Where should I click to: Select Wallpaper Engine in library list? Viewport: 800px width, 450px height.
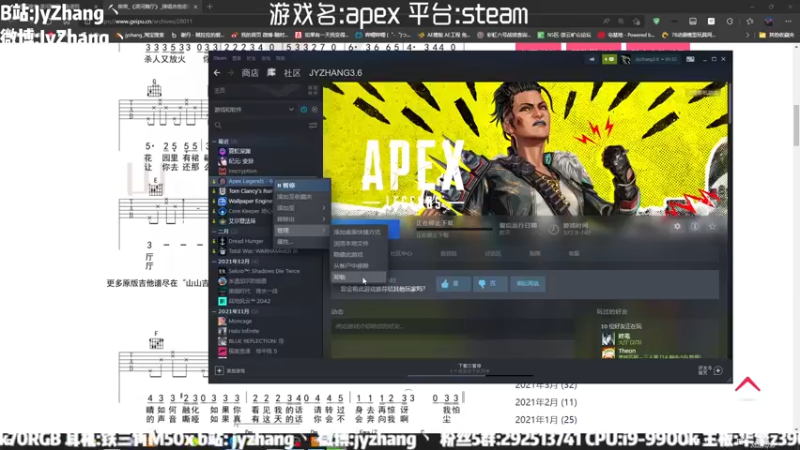[x=250, y=201]
